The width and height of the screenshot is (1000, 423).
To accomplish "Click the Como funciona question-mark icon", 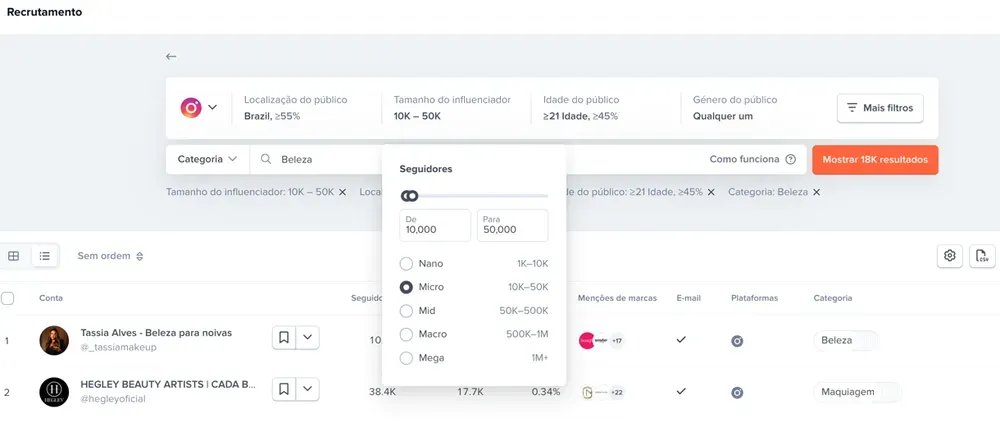I will coord(791,160).
